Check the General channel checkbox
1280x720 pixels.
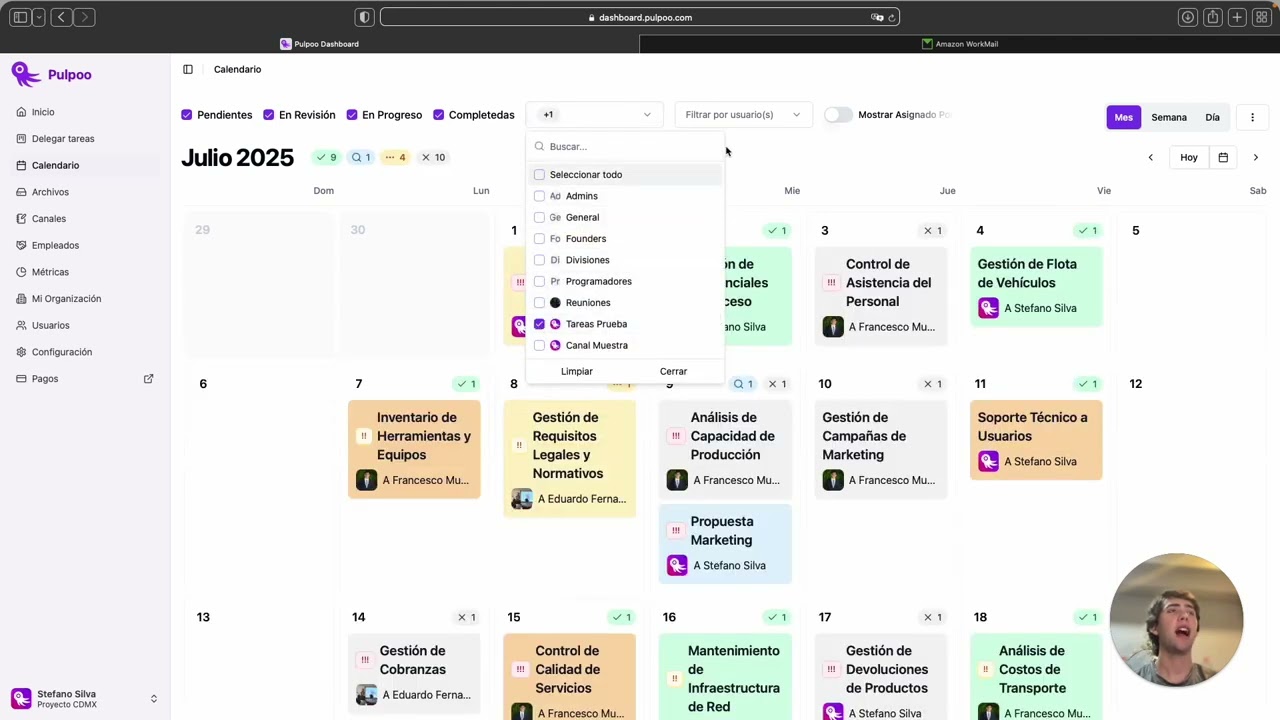(x=540, y=217)
